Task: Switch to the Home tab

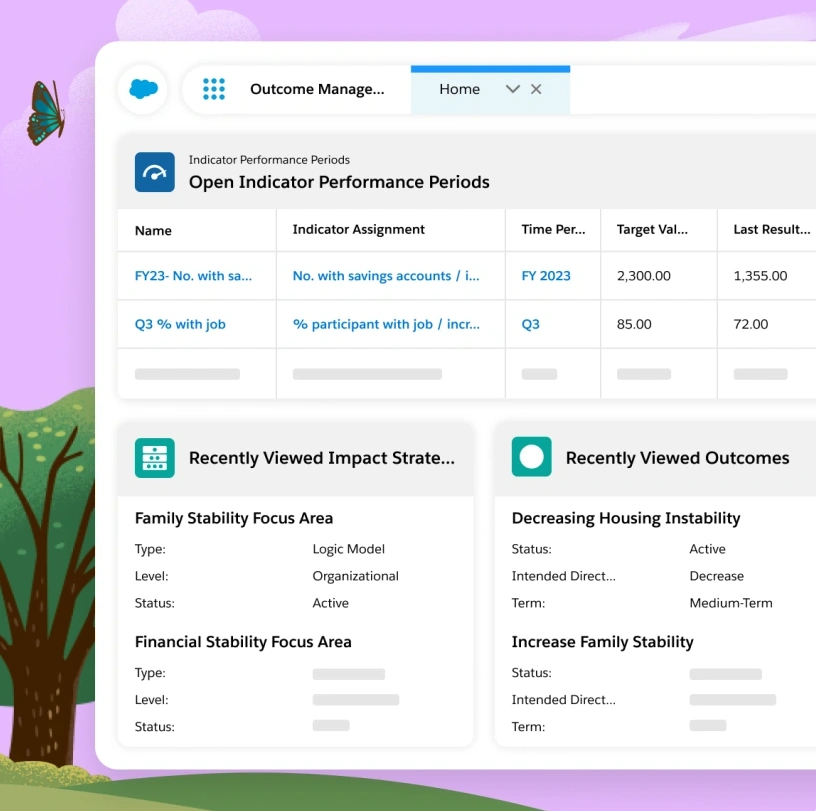Action: [459, 89]
